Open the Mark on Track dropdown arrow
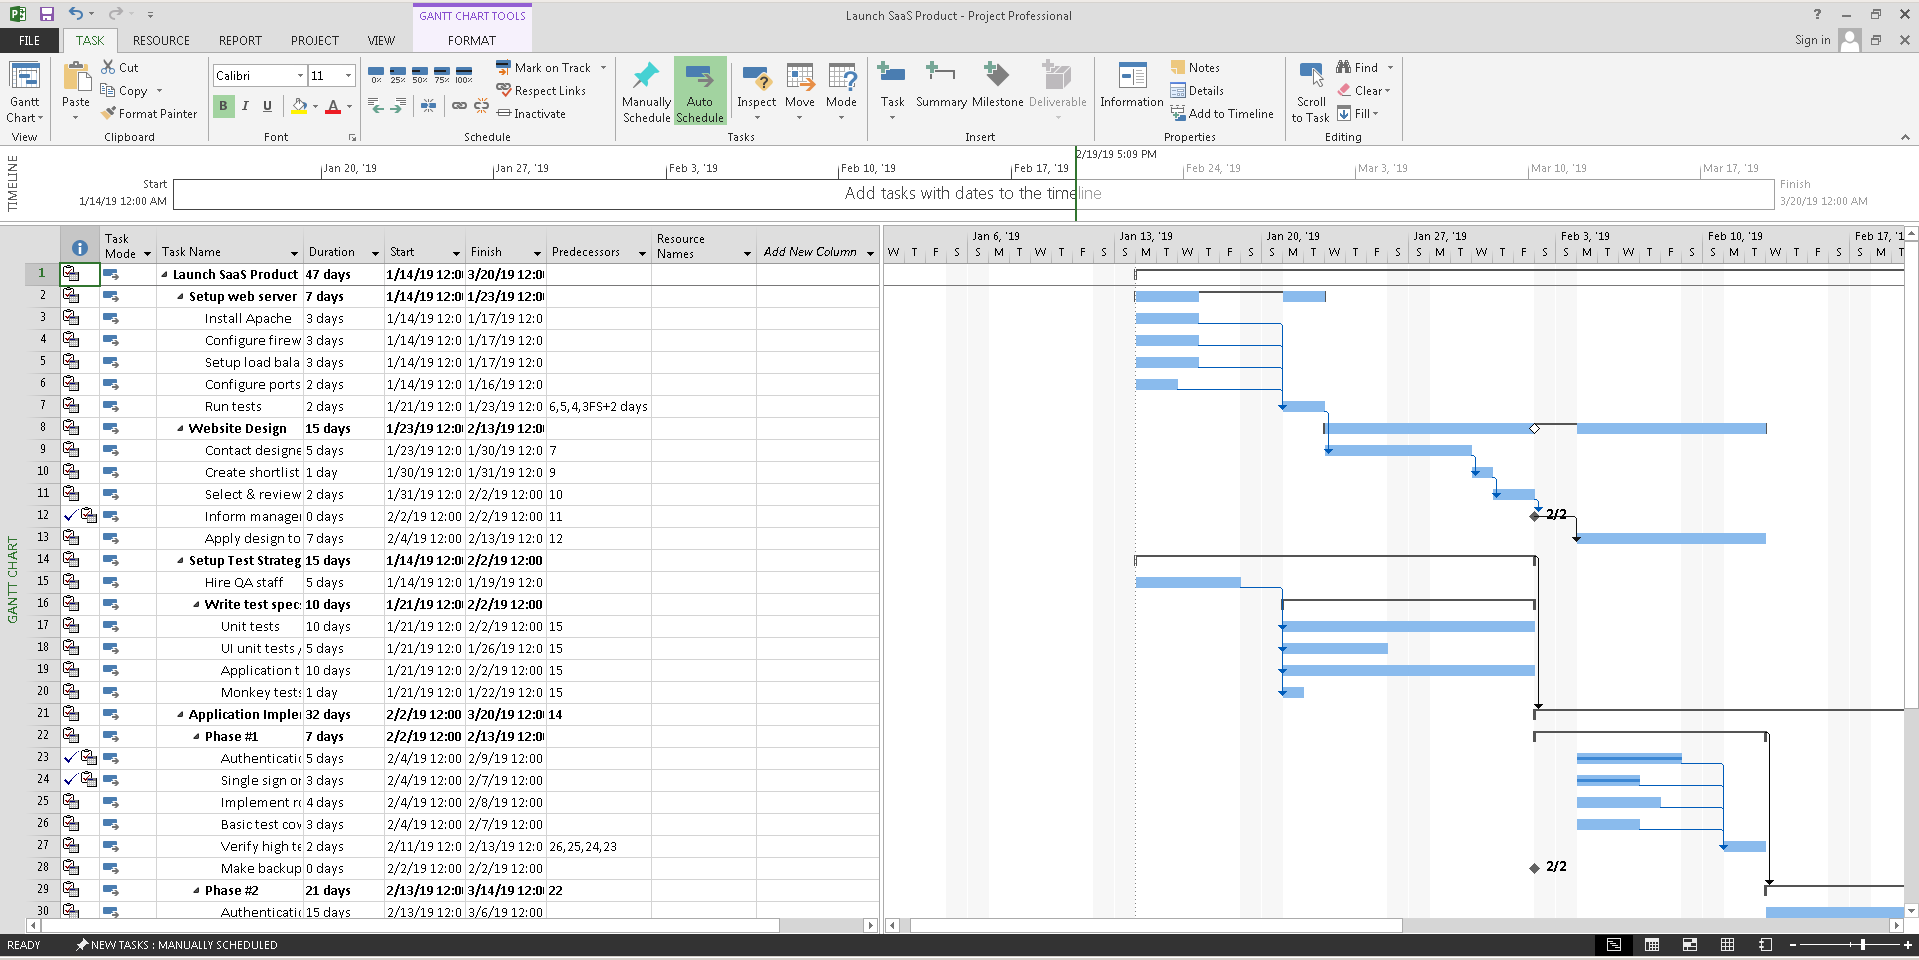 (x=603, y=68)
